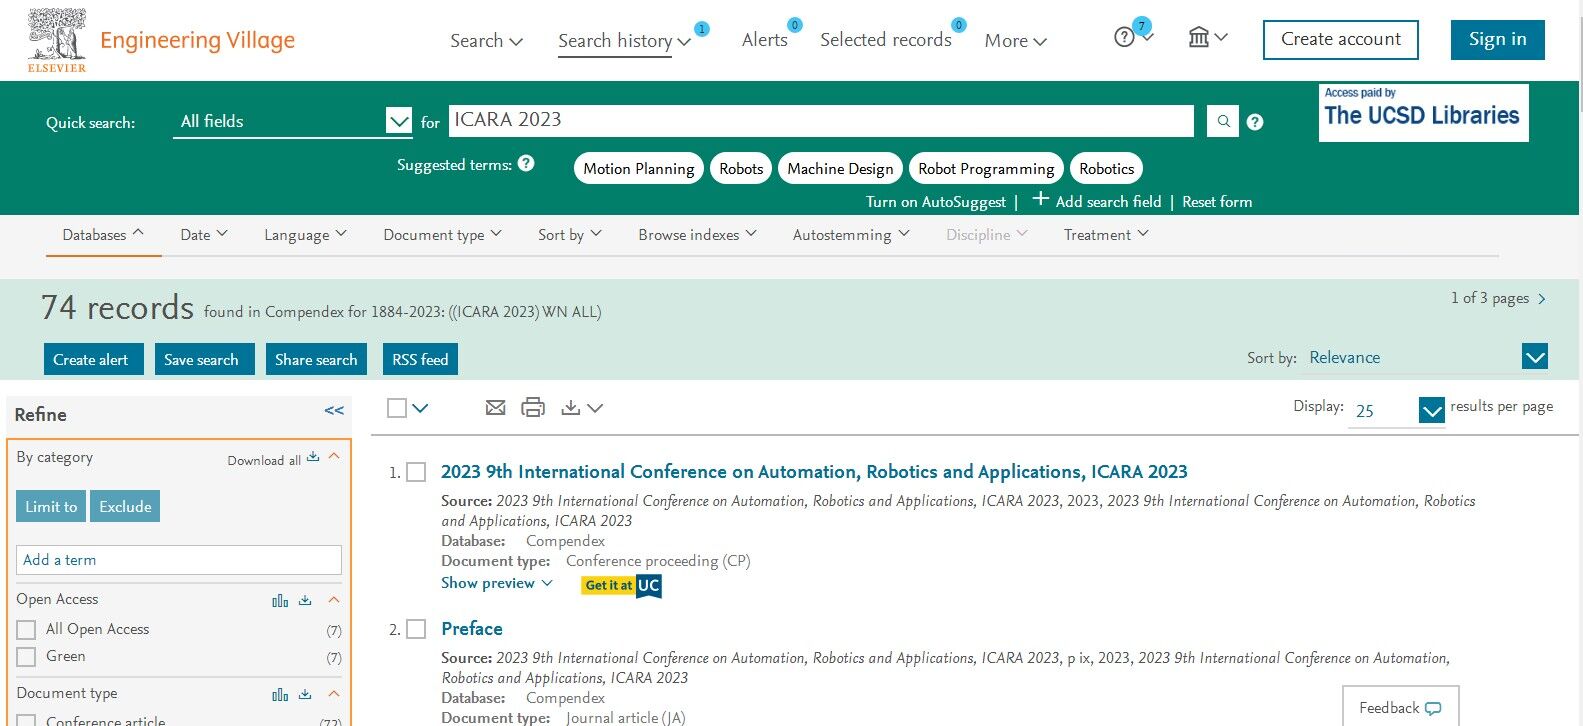Open the help menu question icon in header
The image size is (1583, 726).
[x=1124, y=38]
